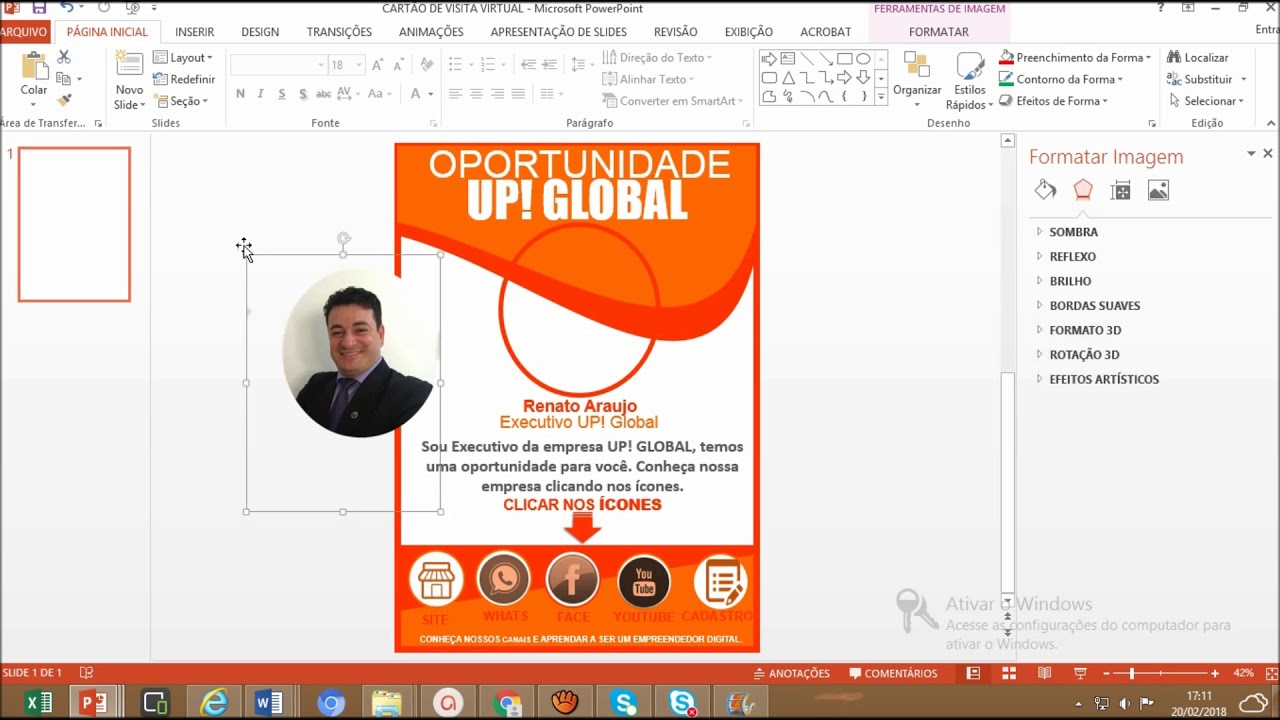Expand the shapes gallery more arrow
Image resolution: width=1280 pixels, height=720 pixels.
(x=881, y=97)
